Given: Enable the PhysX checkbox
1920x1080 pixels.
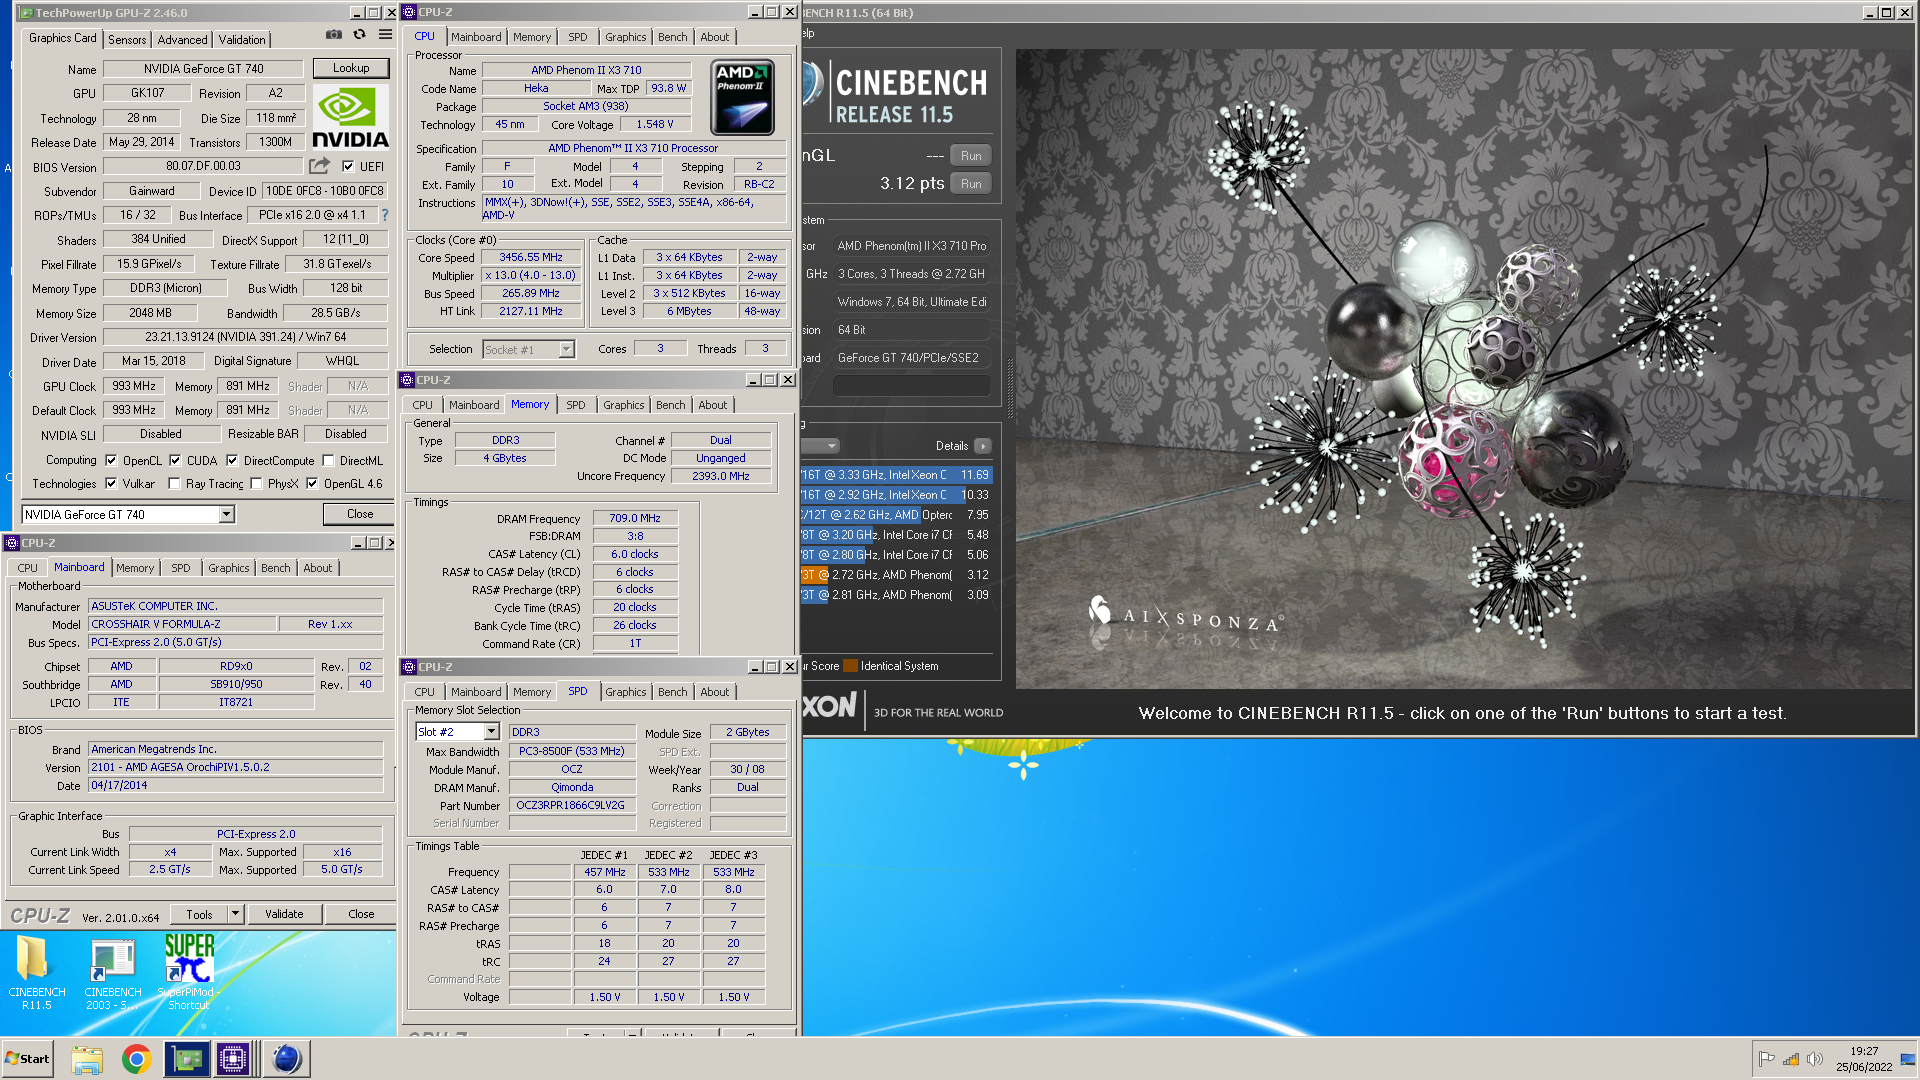Looking at the screenshot, I should click(256, 484).
